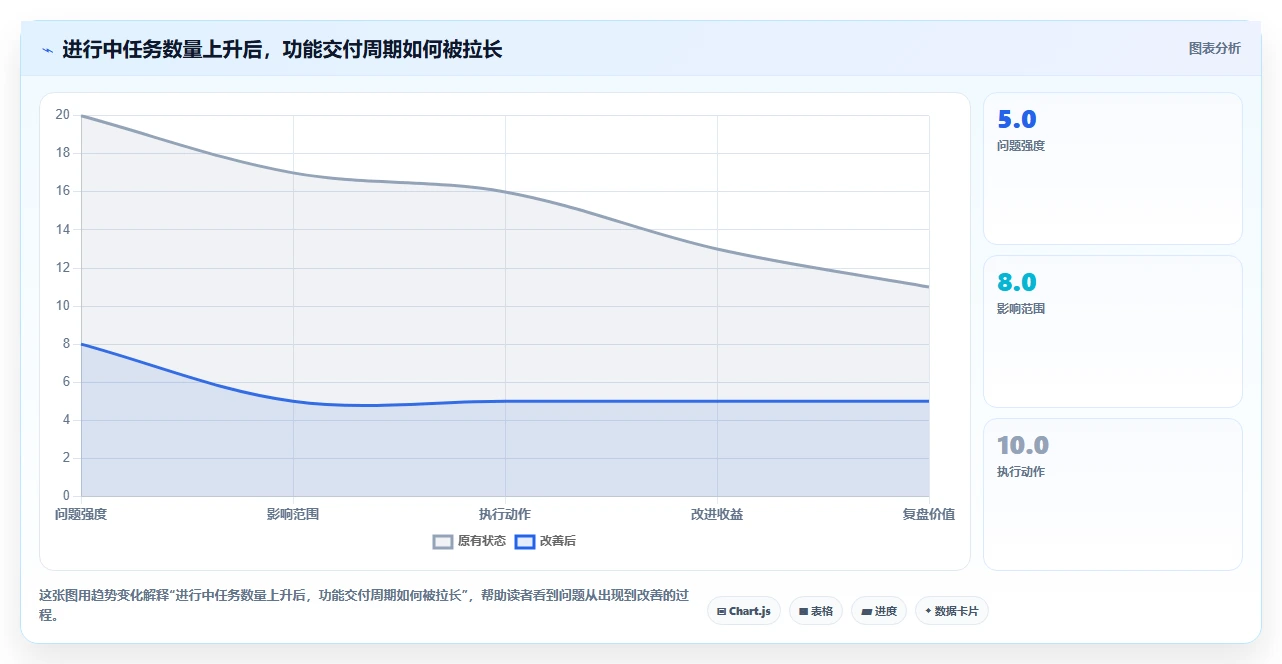This screenshot has height=664, width=1282.
Task: Click the icon inside the 数据卡片 tag
Action: coord(928,611)
